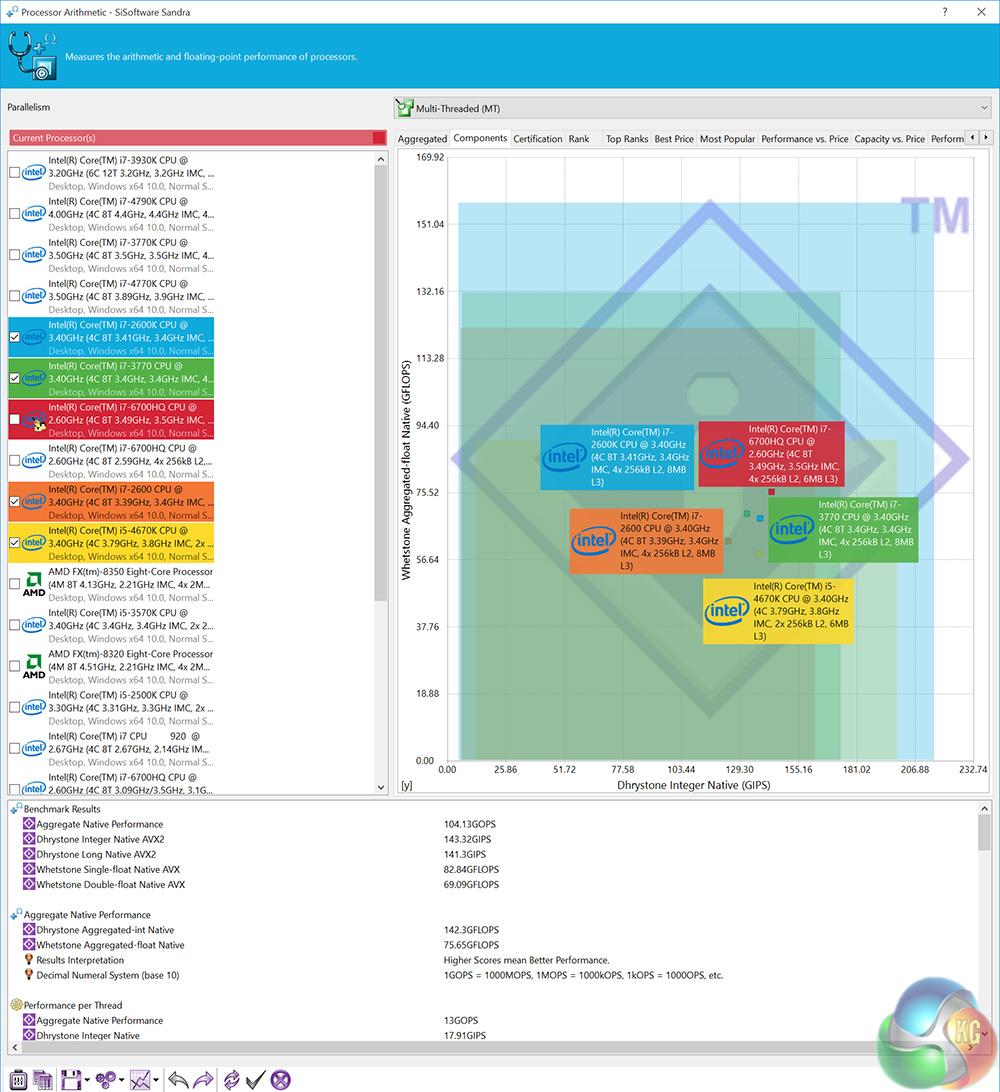1000x1092 pixels.
Task: Open the dropdown arrow next to the chart icon
Action: tap(156, 1080)
